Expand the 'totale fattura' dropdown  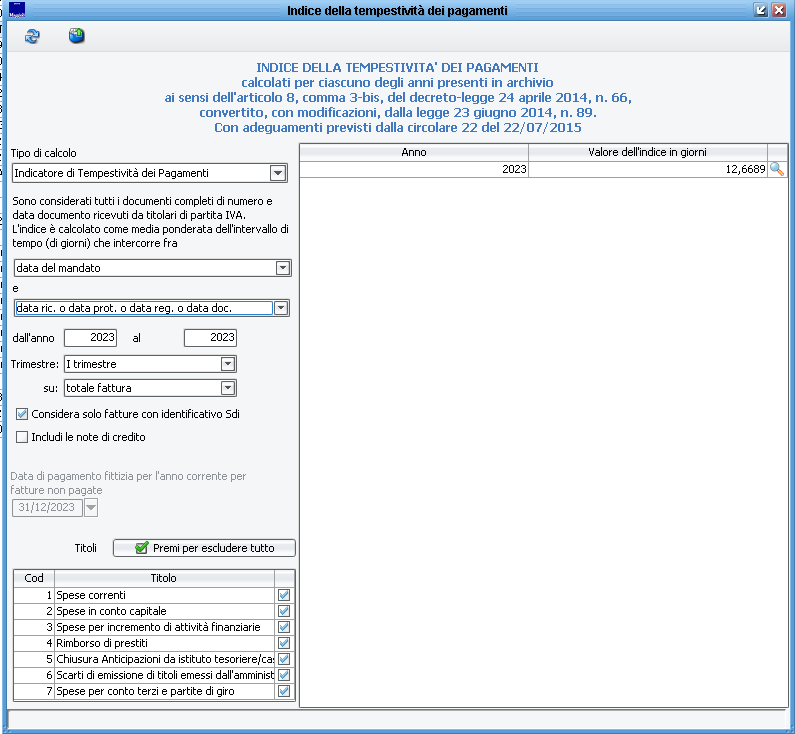coord(228,387)
